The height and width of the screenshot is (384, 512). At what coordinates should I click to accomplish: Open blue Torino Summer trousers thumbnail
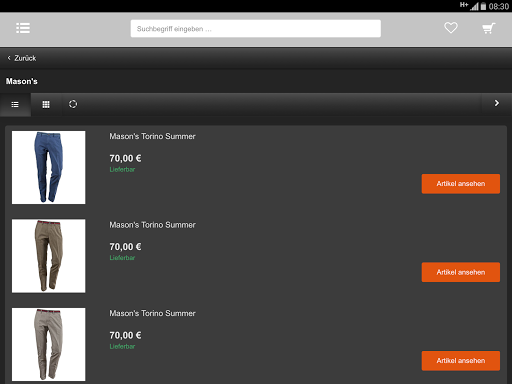coord(49,167)
